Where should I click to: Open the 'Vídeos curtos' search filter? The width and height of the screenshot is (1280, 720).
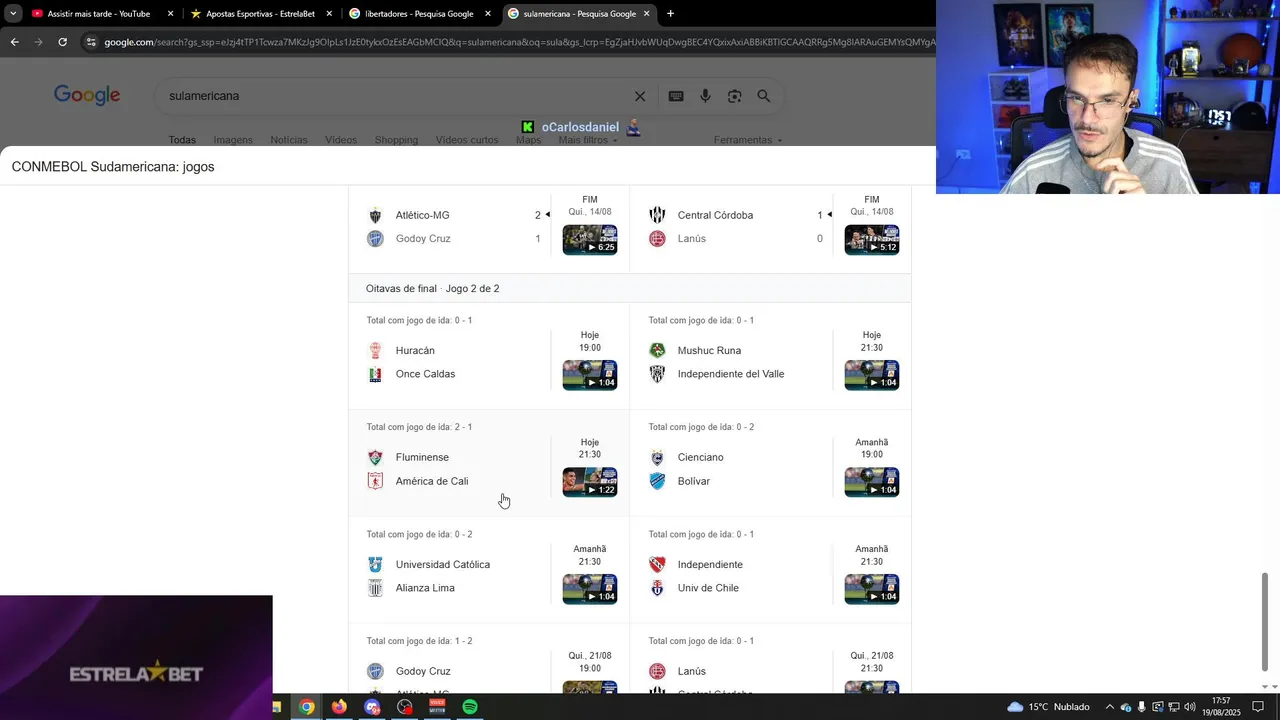(467, 140)
